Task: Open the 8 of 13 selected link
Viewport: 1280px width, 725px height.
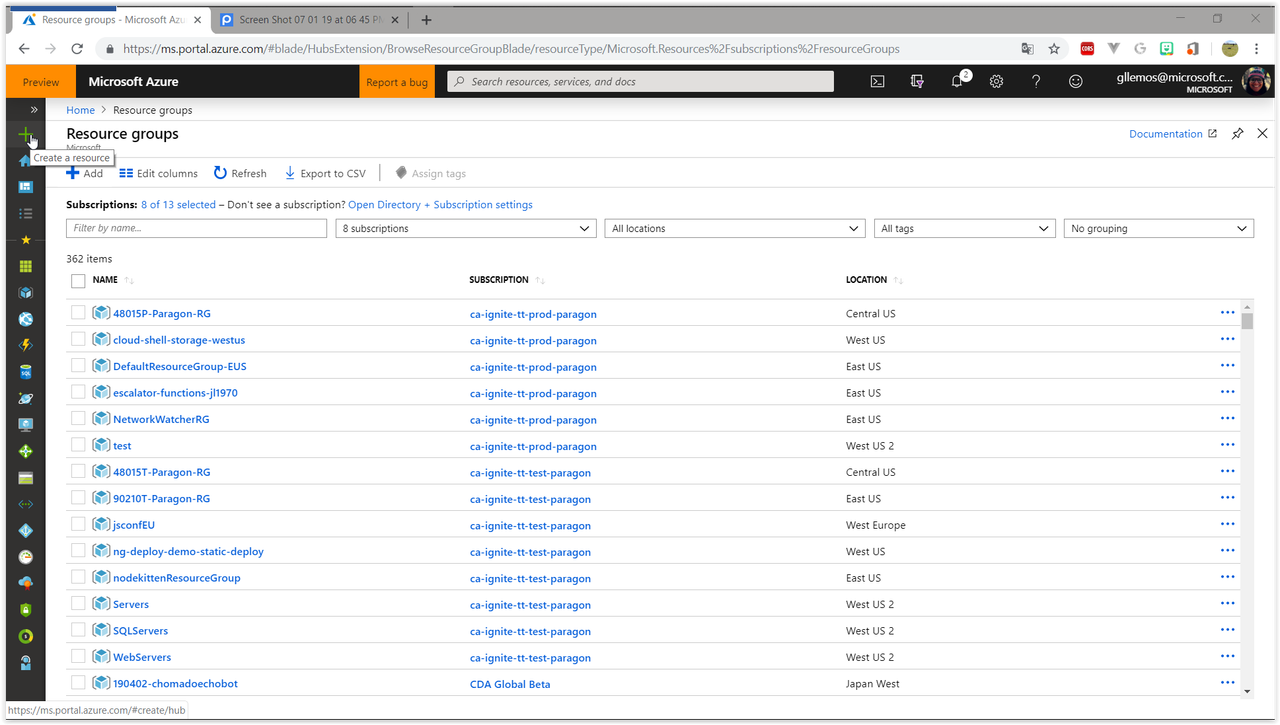Action: pos(178,205)
